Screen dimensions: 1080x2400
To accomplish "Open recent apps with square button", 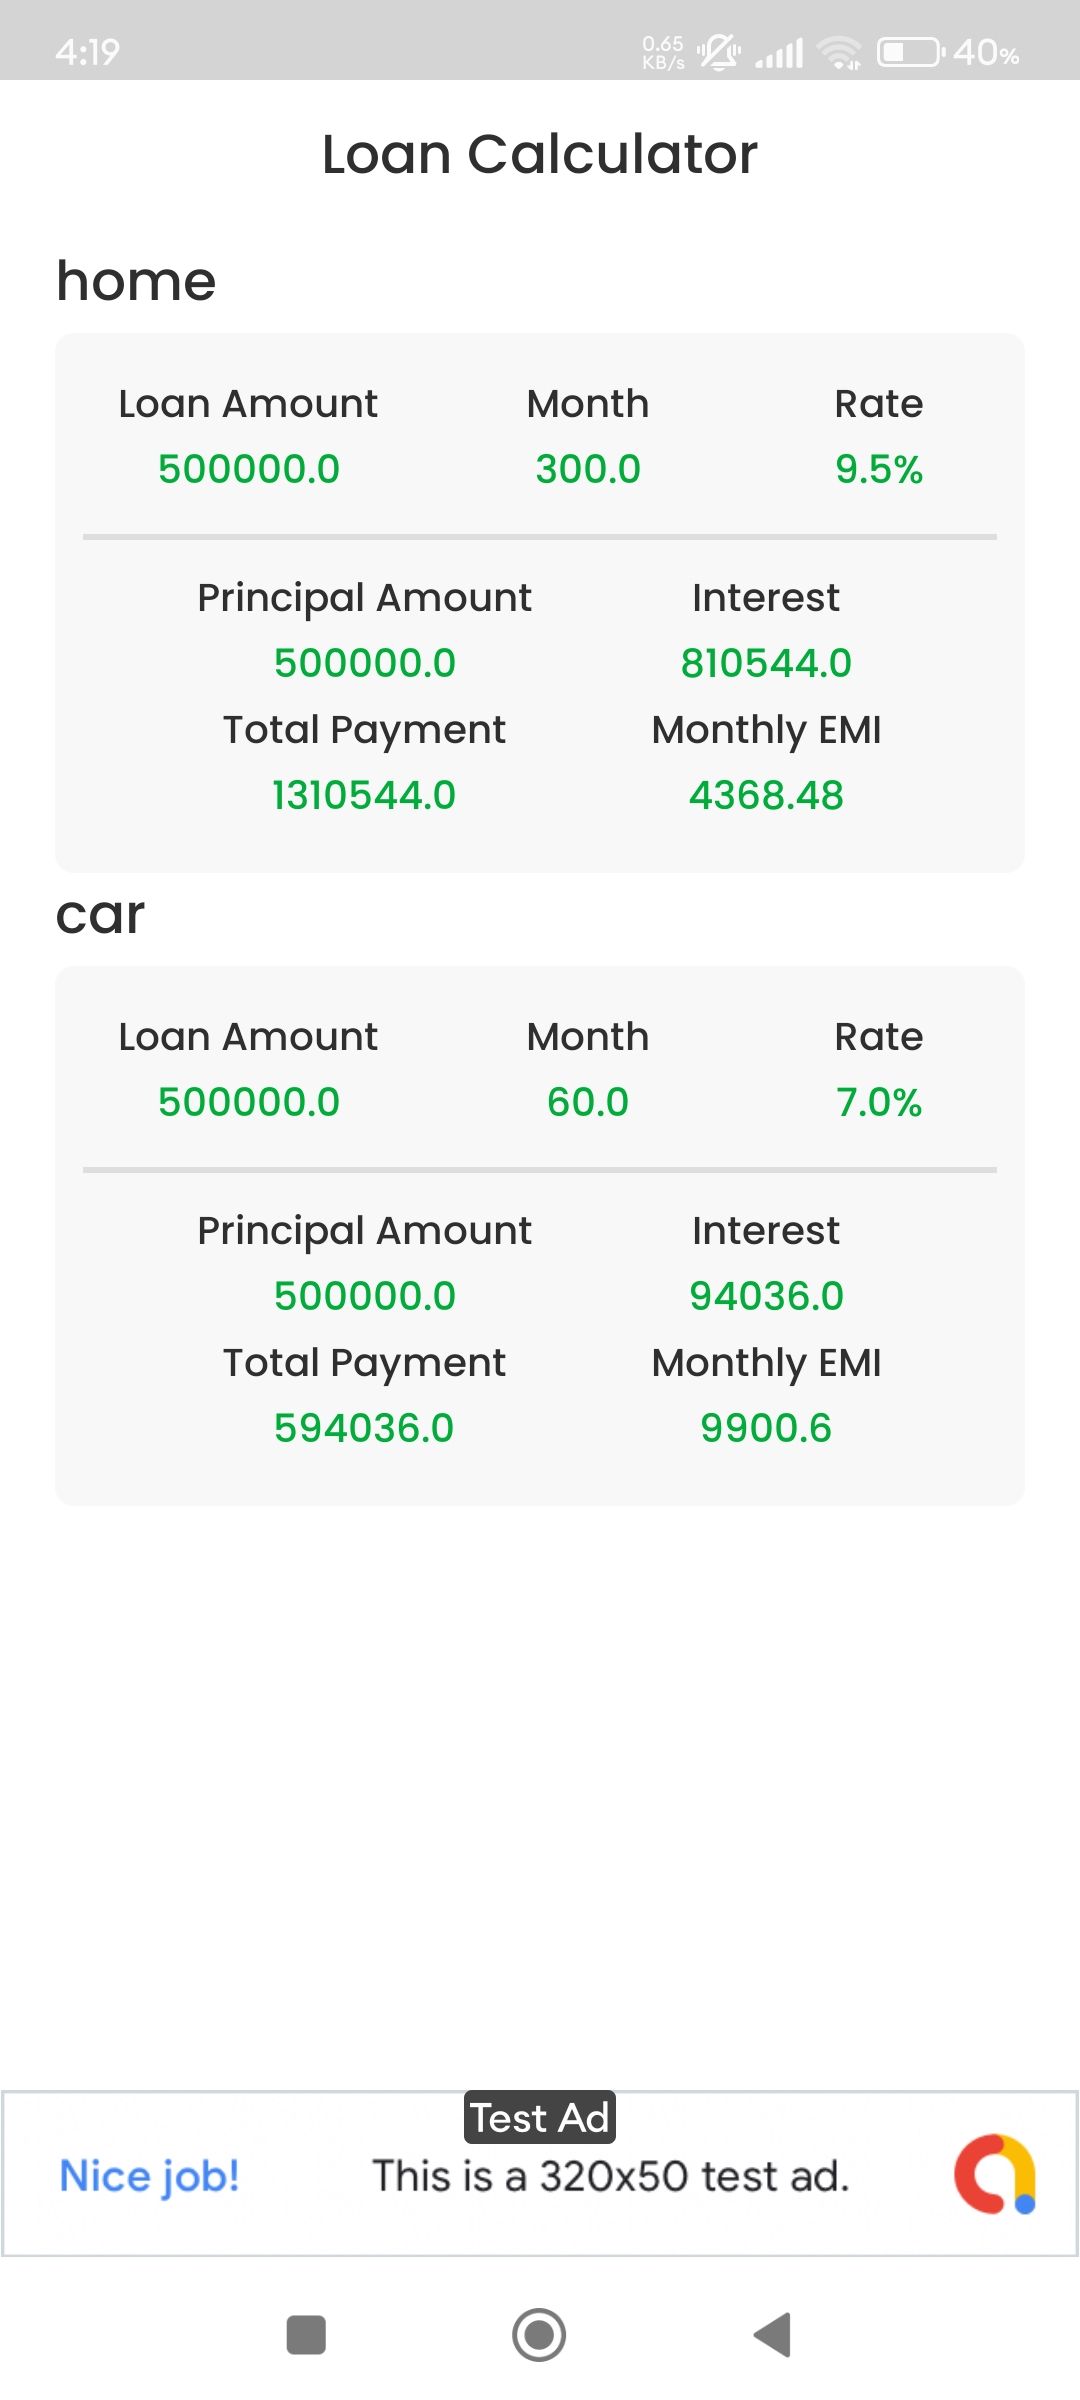I will coord(306,2335).
